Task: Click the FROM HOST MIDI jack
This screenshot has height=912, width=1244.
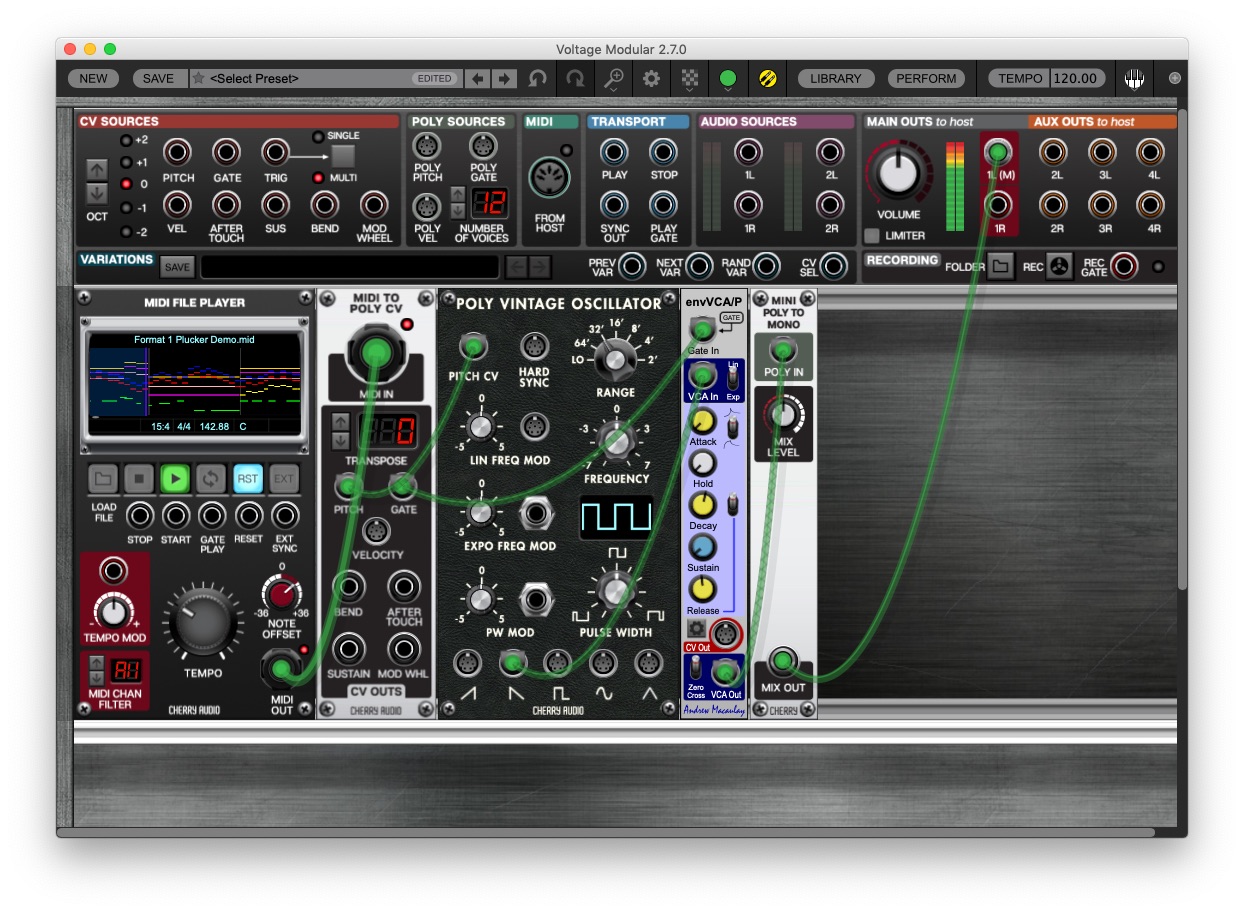Action: (549, 177)
